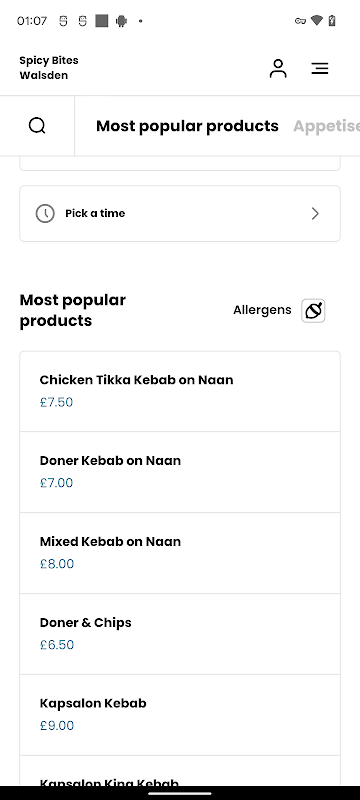Open the hamburger menu
The height and width of the screenshot is (800, 360).
(320, 68)
